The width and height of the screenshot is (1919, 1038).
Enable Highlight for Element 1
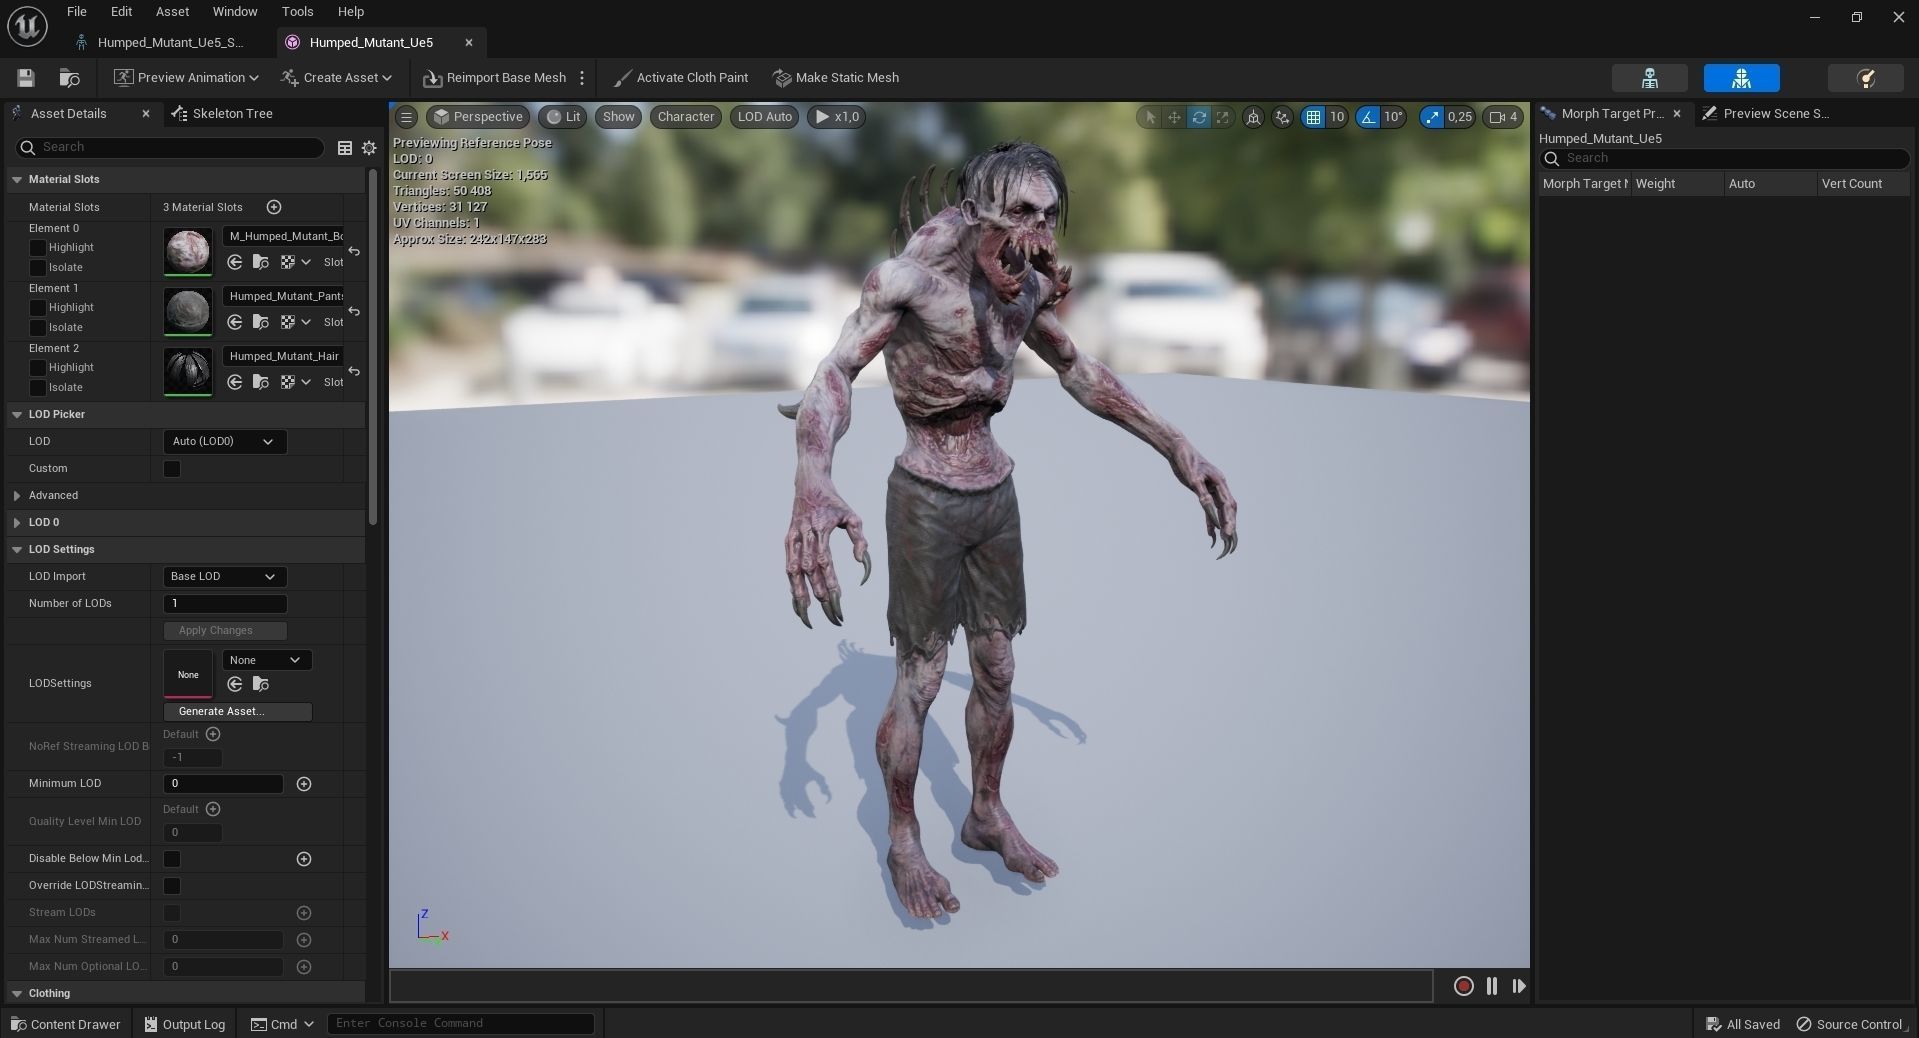pos(38,308)
